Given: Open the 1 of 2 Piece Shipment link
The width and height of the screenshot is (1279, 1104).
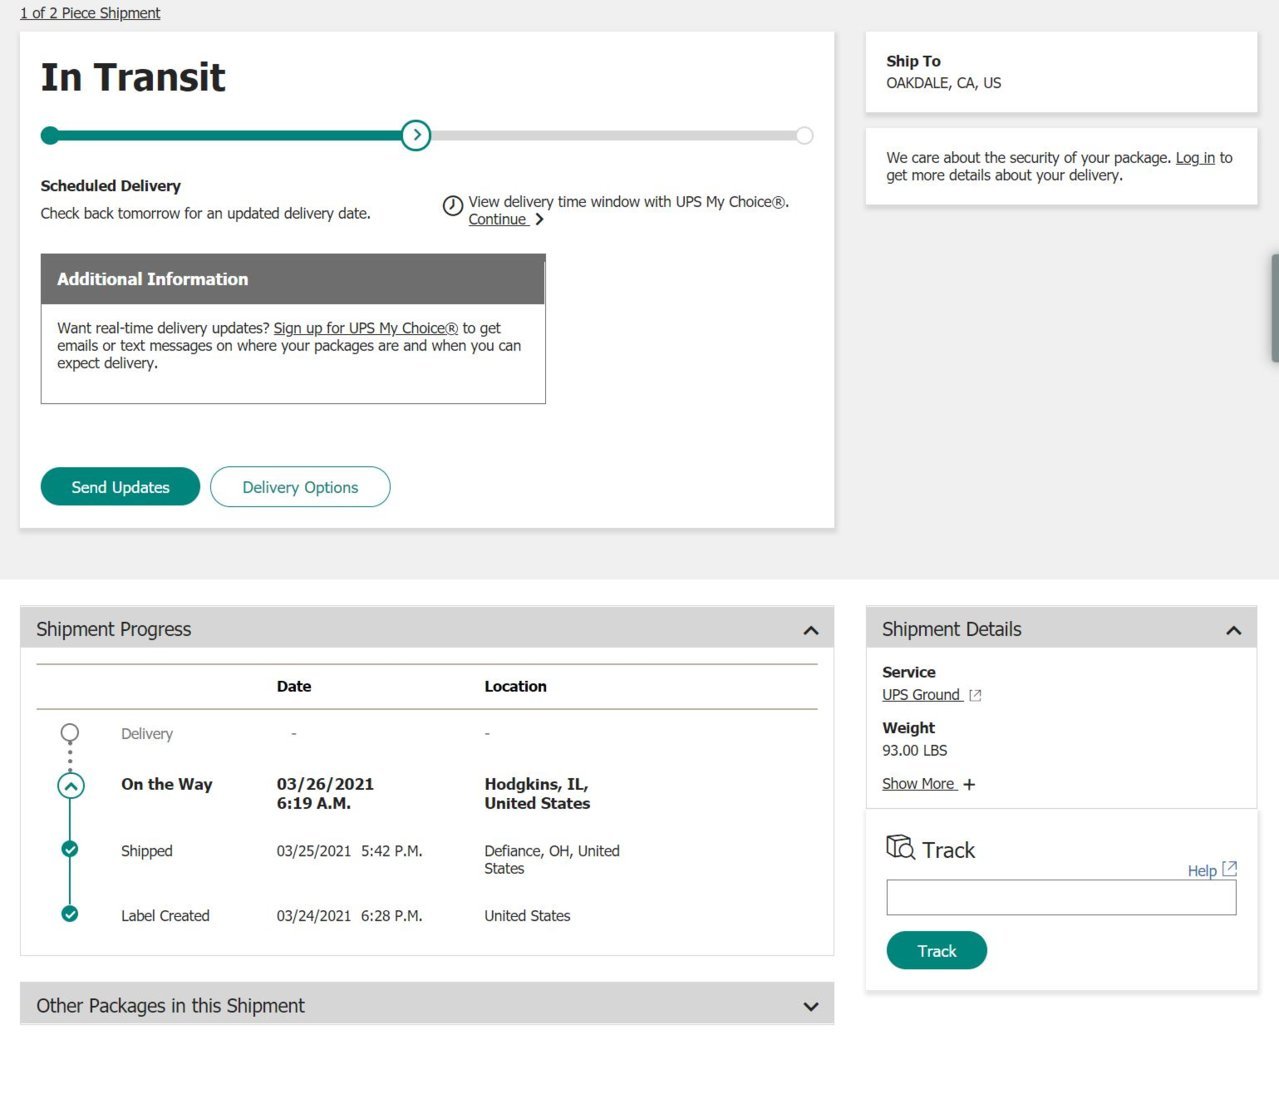Looking at the screenshot, I should click(90, 13).
